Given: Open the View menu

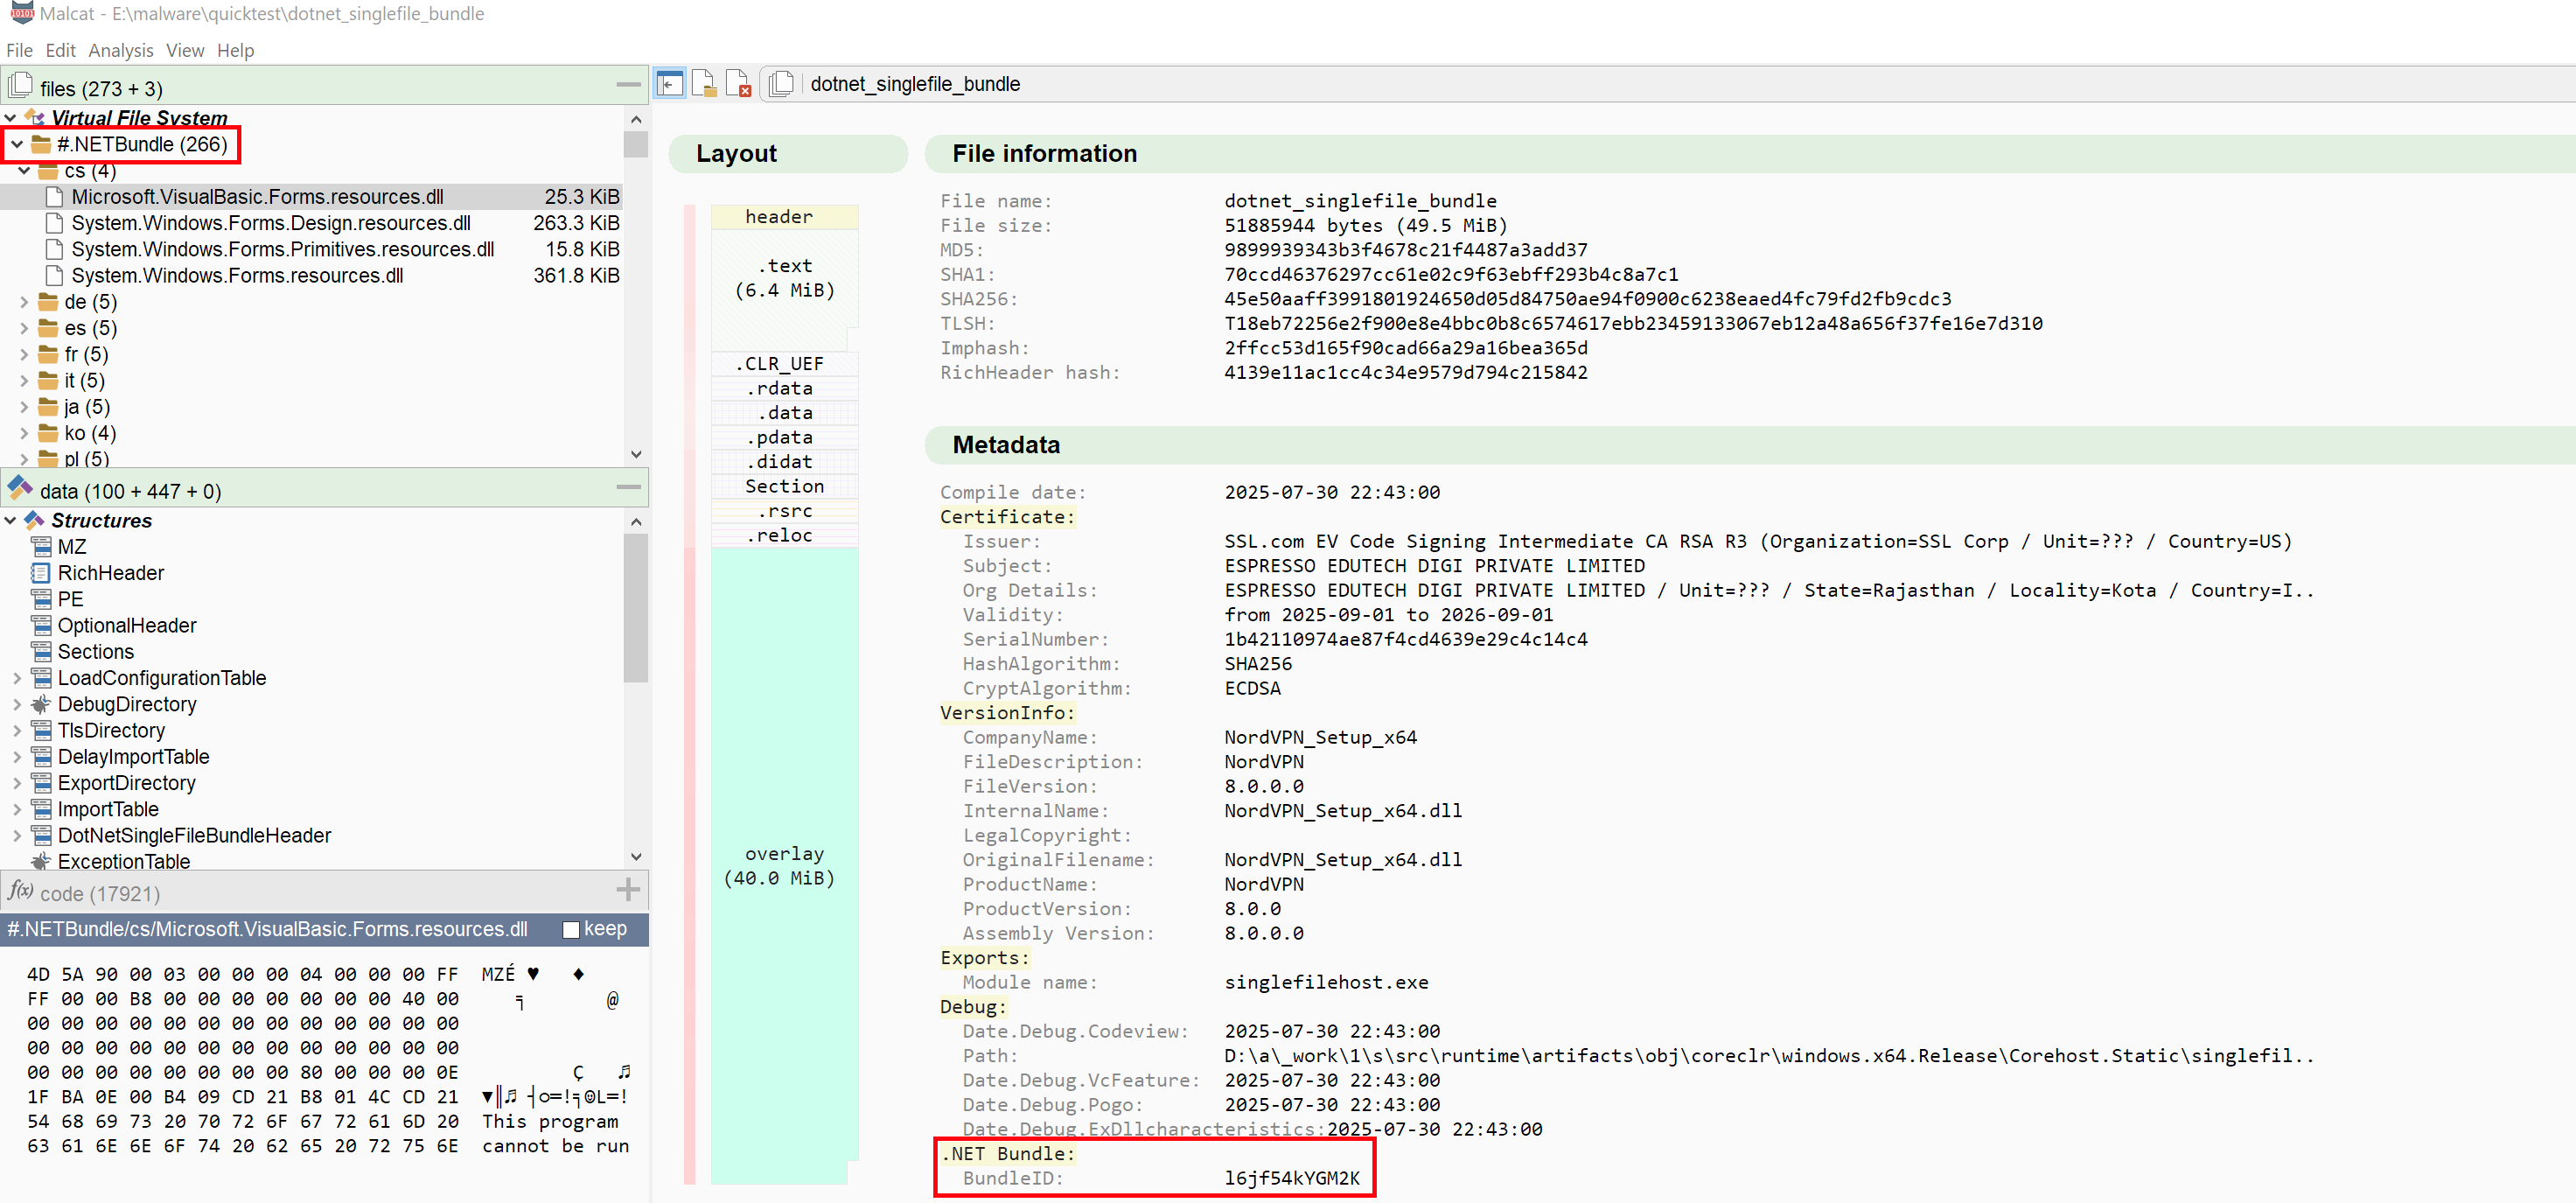Looking at the screenshot, I should pyautogui.click(x=184, y=50).
